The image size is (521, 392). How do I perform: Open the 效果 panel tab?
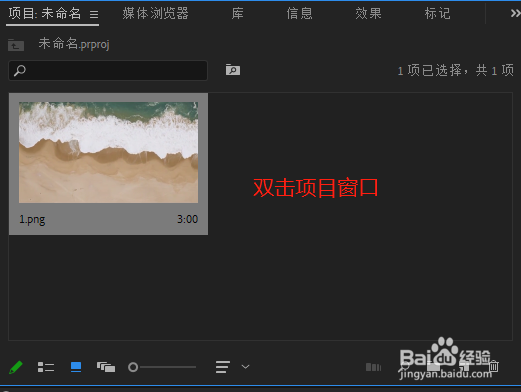tap(368, 14)
